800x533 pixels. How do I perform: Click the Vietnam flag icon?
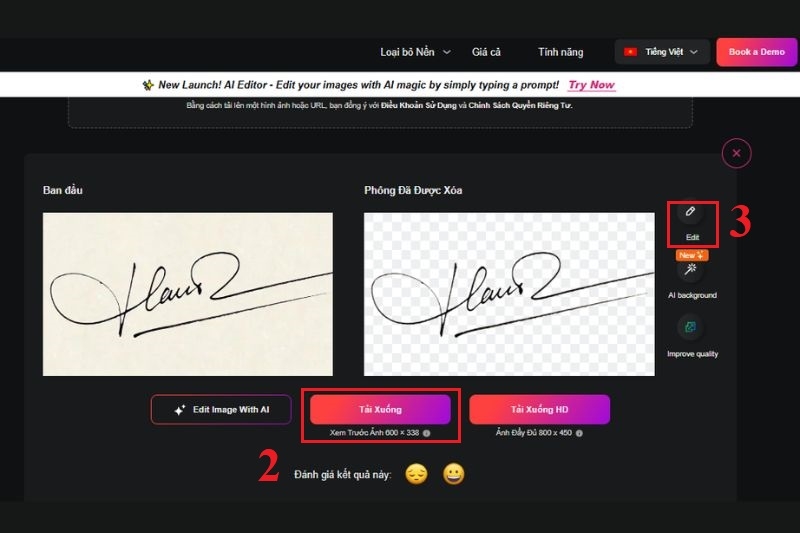pyautogui.click(x=631, y=52)
